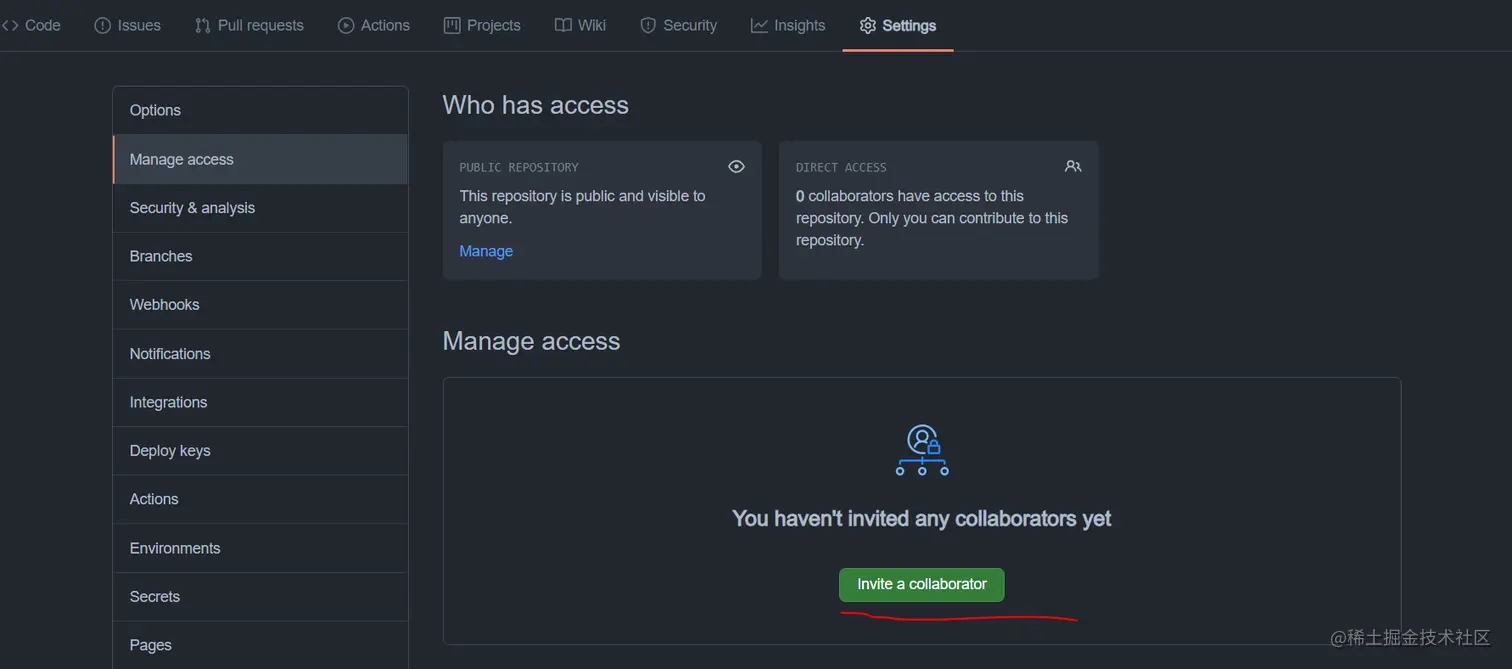Click the Manage visibility link

click(486, 251)
